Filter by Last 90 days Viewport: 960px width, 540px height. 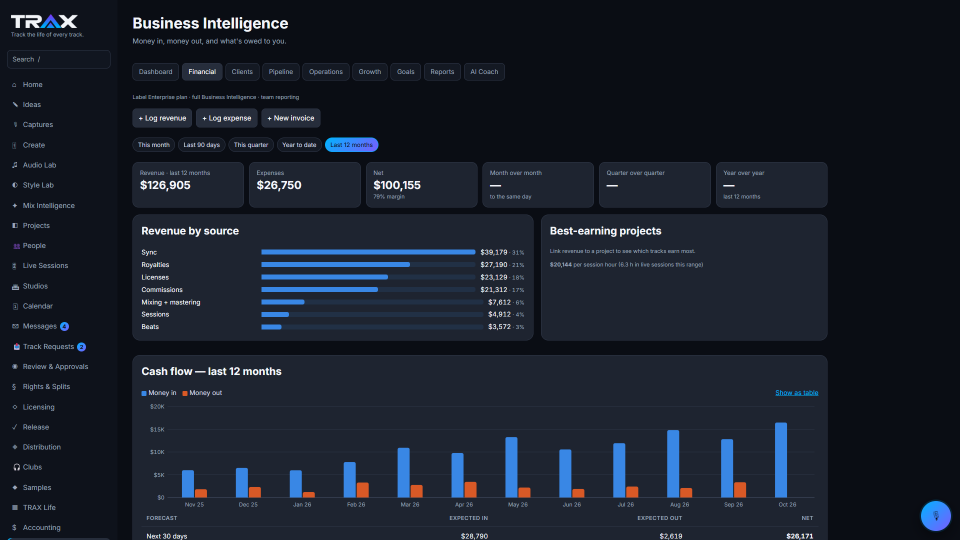(201, 145)
